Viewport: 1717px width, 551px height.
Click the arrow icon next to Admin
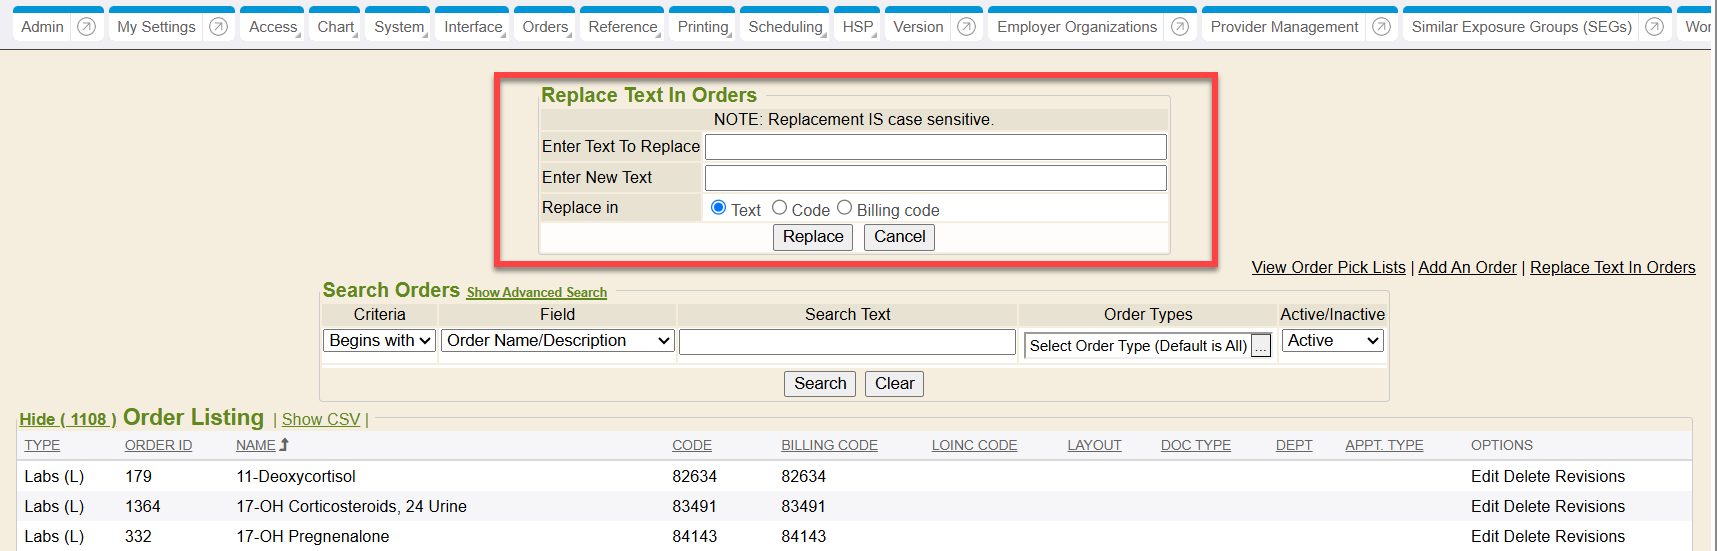(x=87, y=27)
